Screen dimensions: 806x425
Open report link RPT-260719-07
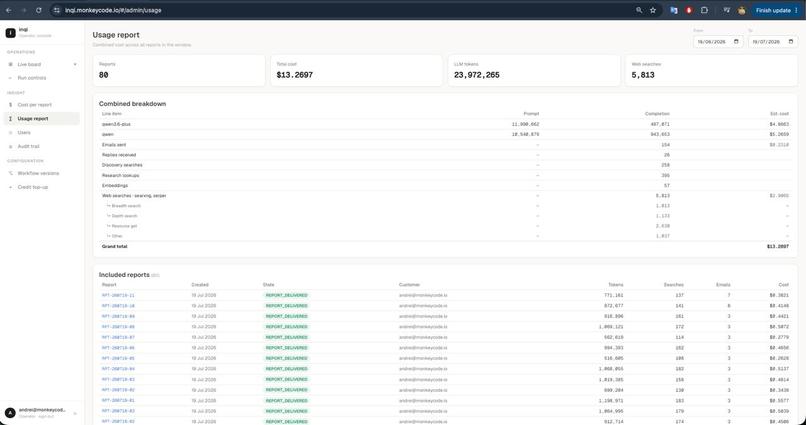pyautogui.click(x=118, y=338)
